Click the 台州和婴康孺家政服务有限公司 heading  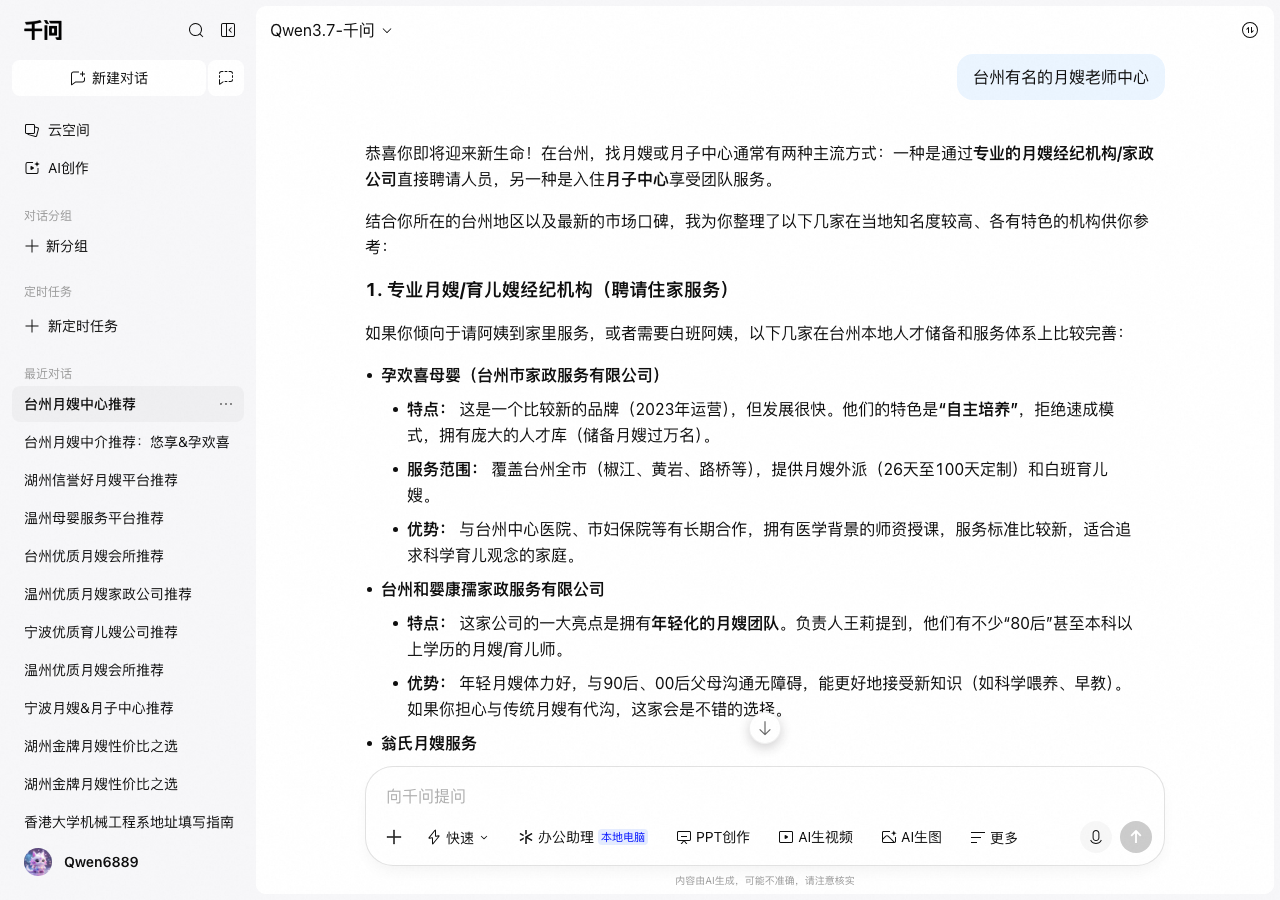pyautogui.click(x=493, y=590)
